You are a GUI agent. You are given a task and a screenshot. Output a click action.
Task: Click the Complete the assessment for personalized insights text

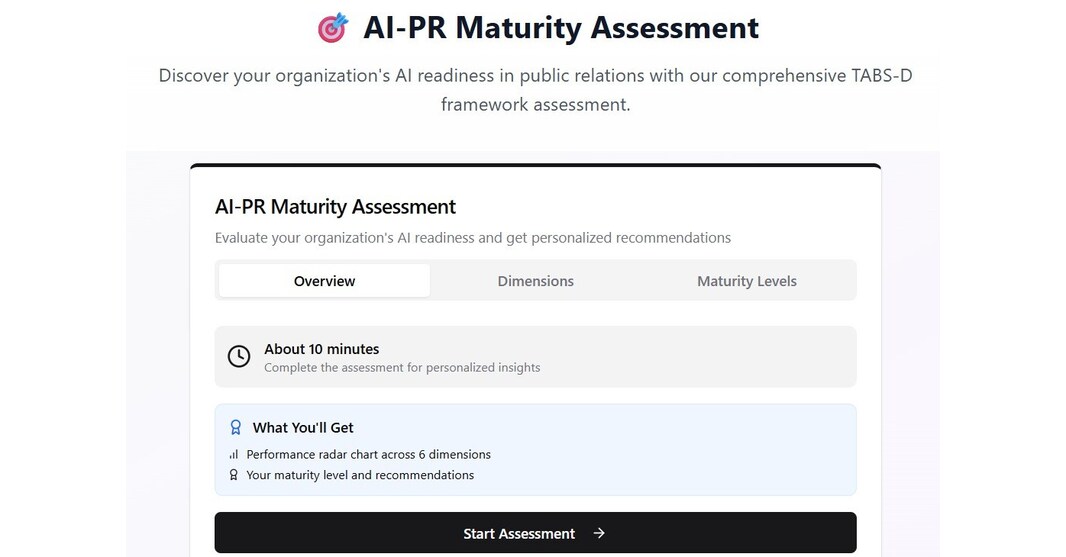click(402, 367)
